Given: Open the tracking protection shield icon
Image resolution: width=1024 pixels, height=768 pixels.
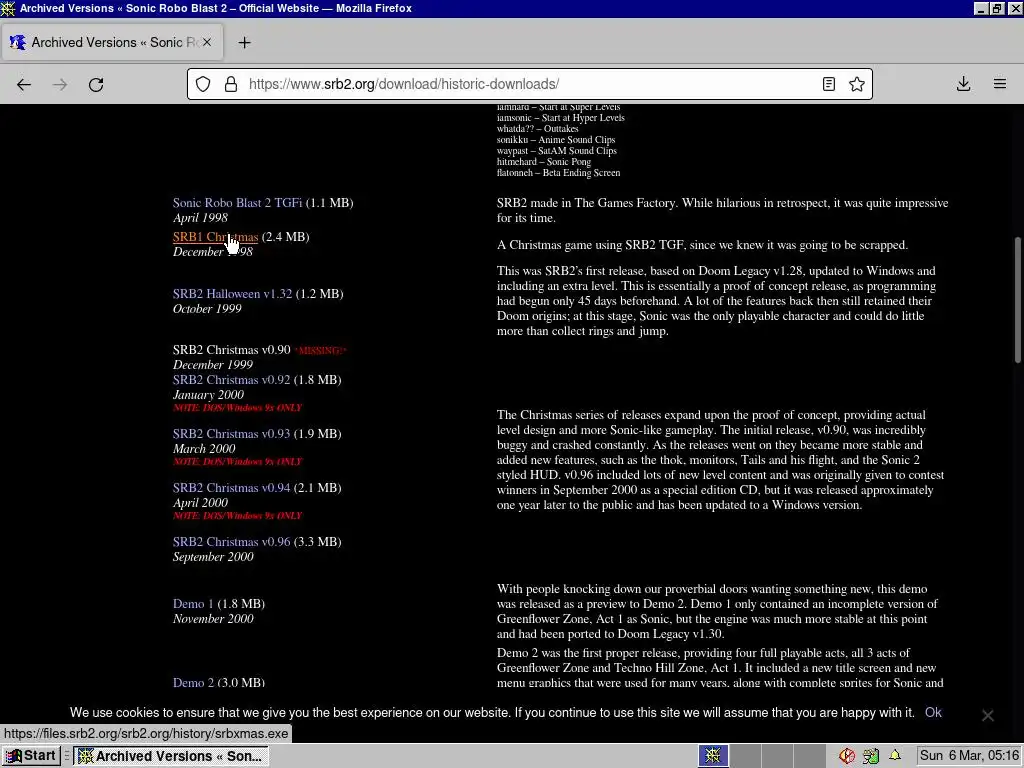Looking at the screenshot, I should pyautogui.click(x=203, y=84).
